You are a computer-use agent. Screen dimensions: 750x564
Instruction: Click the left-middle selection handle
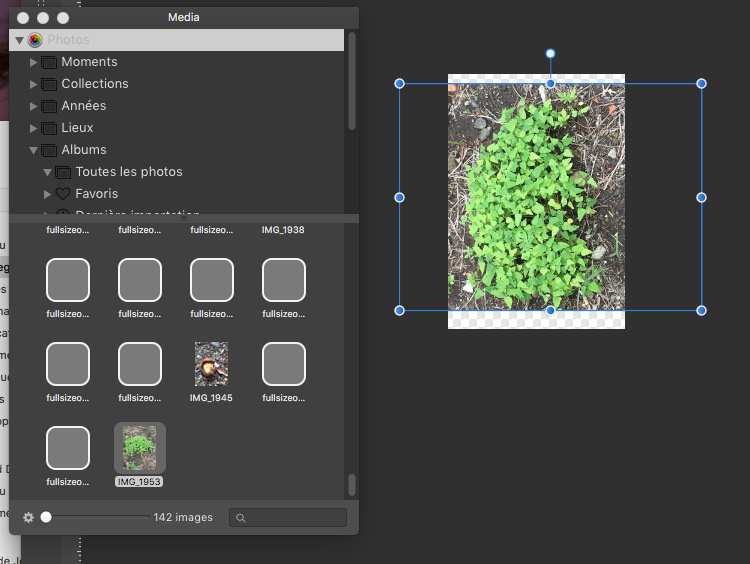point(399,198)
